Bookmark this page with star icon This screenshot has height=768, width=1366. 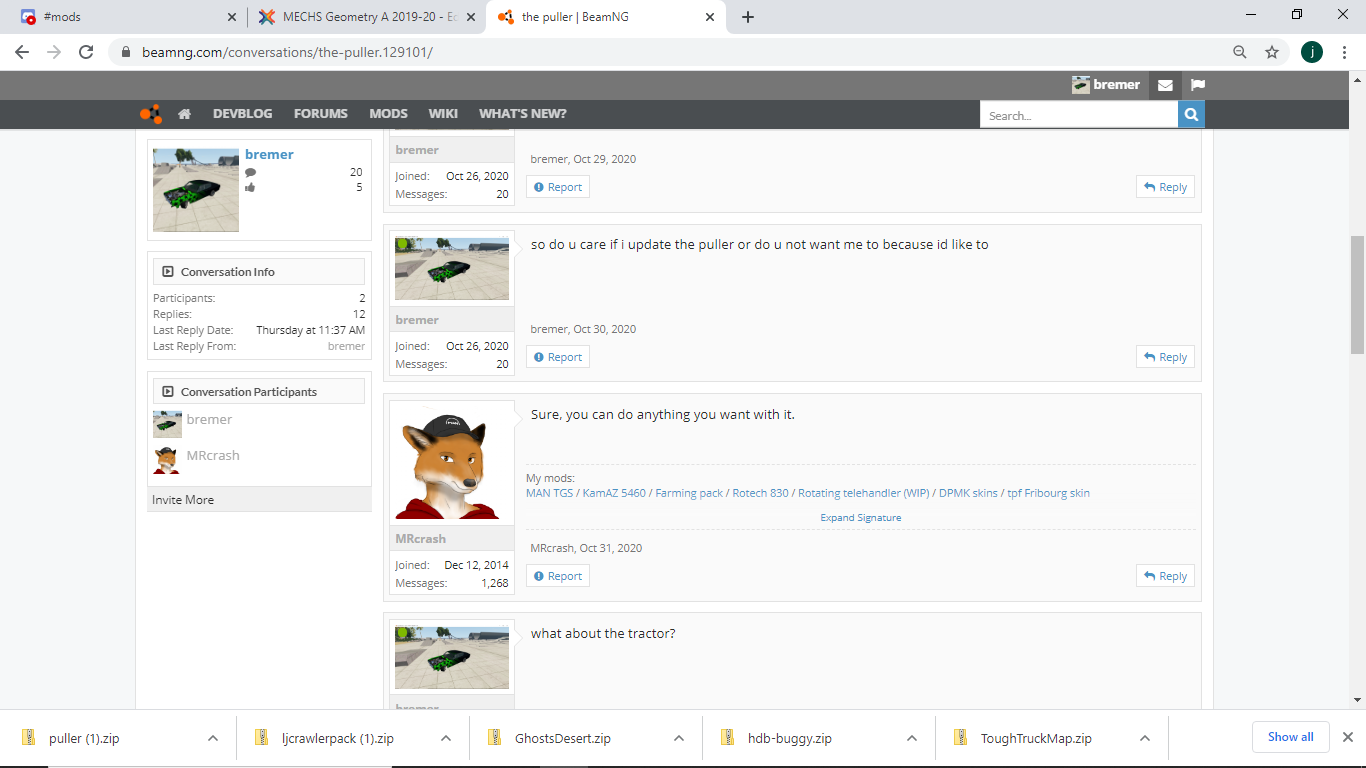[1272, 52]
